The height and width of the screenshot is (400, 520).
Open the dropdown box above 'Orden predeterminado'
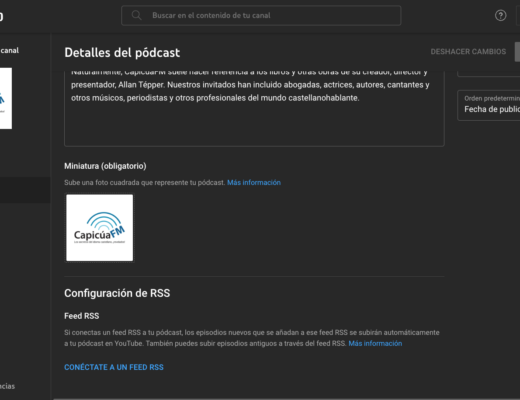tap(489, 73)
